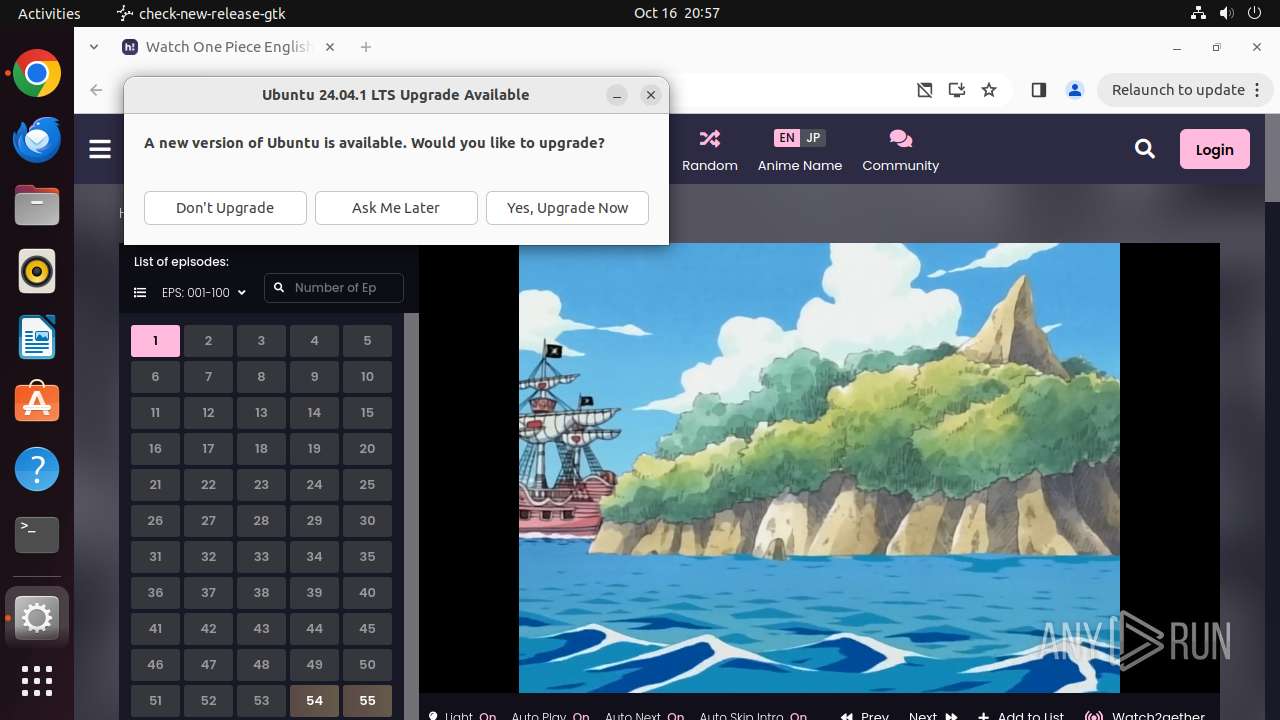Click the video player frame
The image size is (1280, 720).
(819, 467)
